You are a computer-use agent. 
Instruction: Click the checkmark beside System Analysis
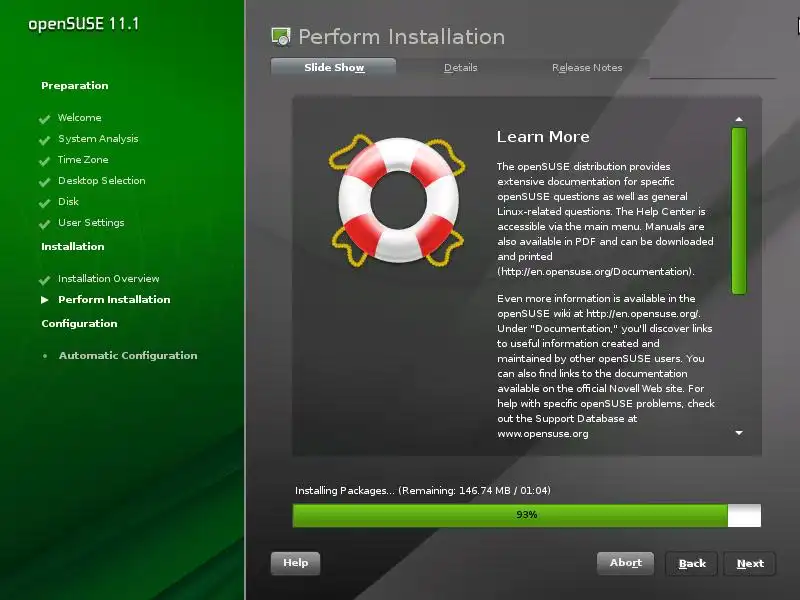(45, 139)
